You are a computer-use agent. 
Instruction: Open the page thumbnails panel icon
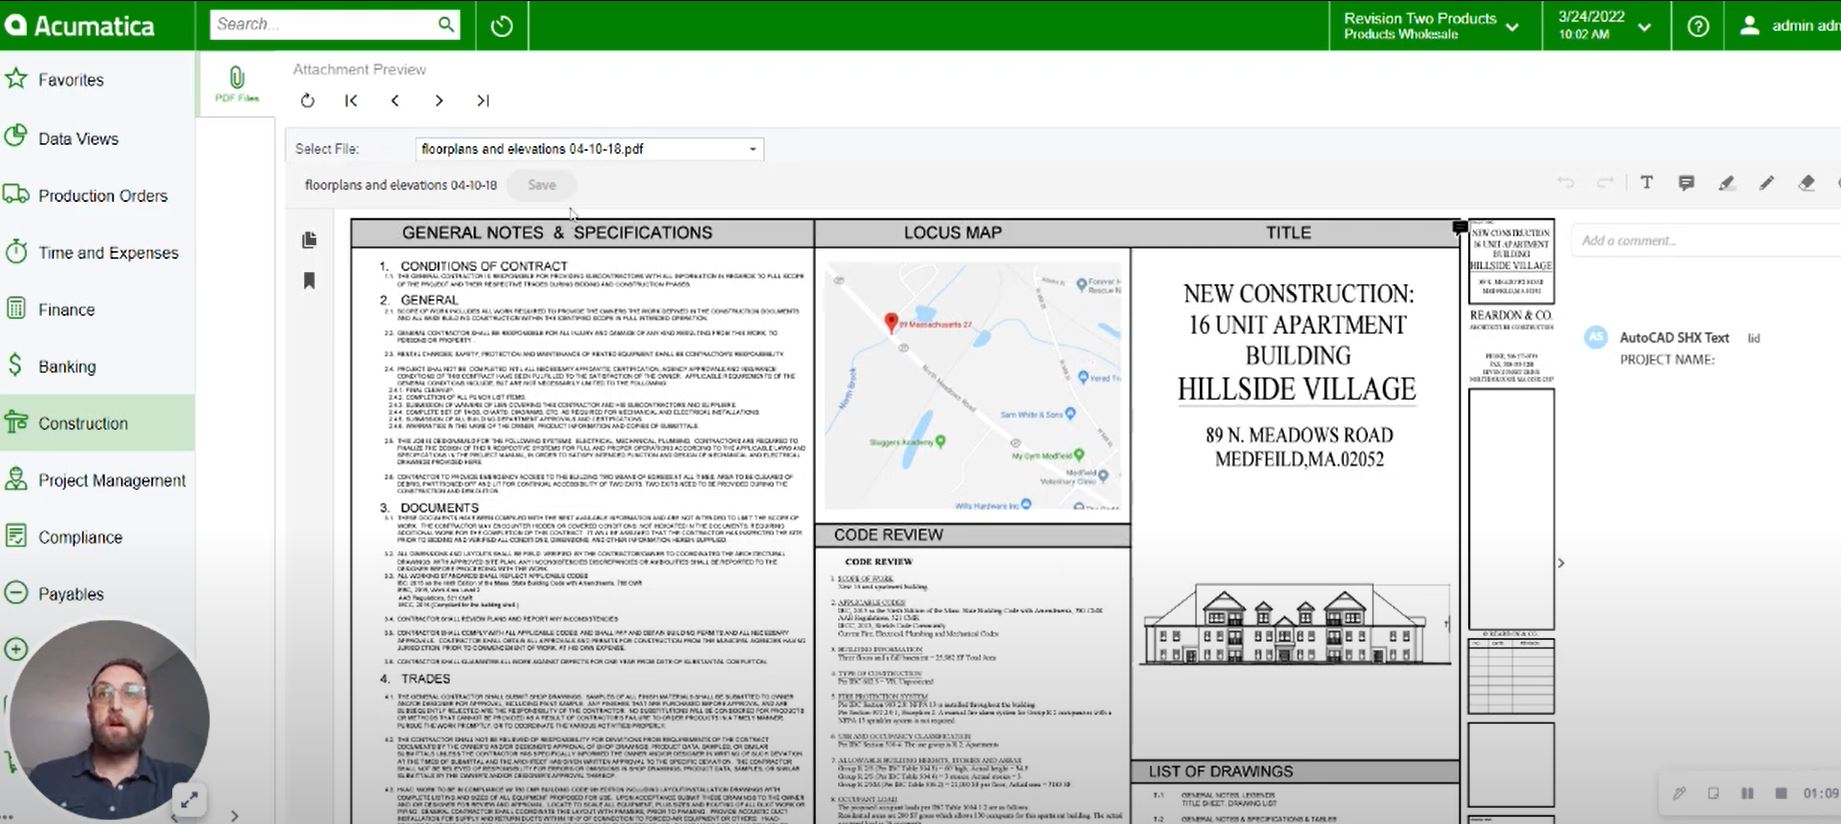310,240
